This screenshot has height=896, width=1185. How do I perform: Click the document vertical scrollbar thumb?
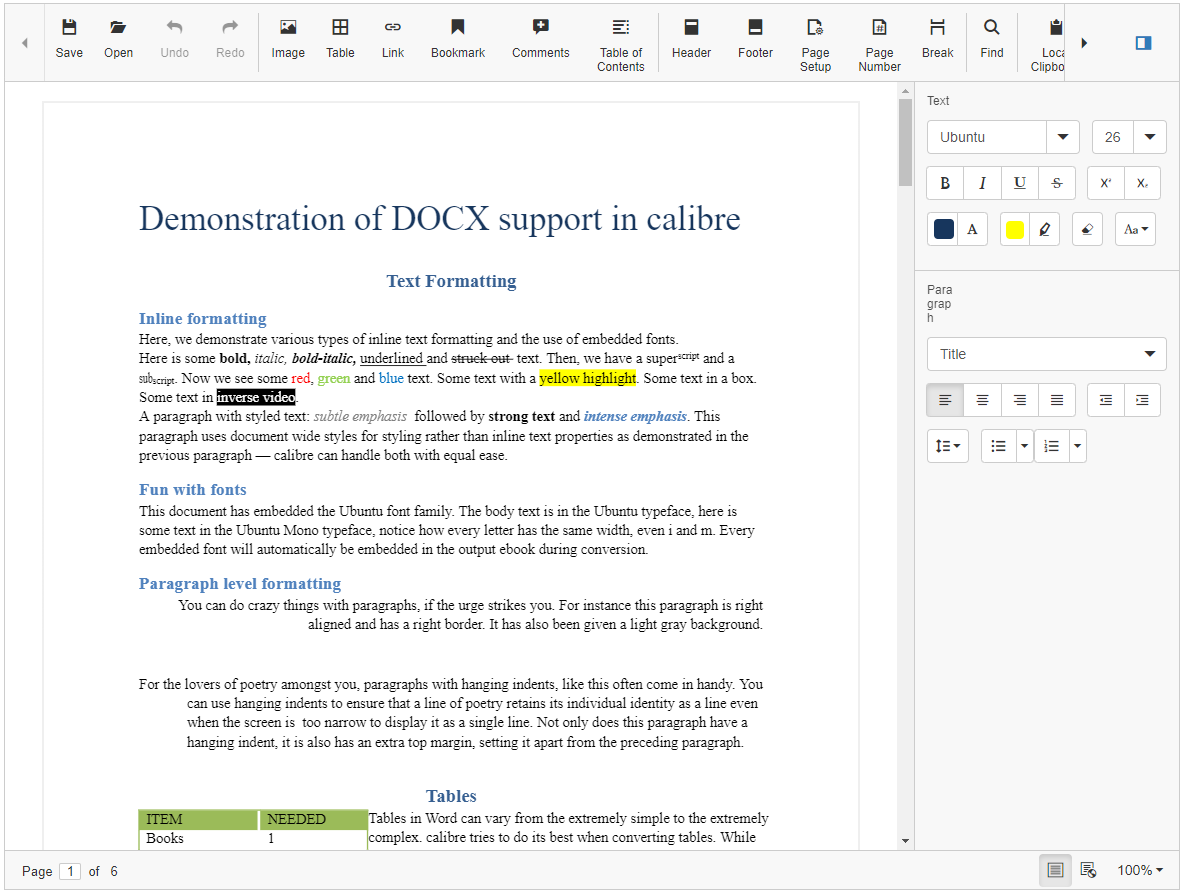[x=905, y=142]
